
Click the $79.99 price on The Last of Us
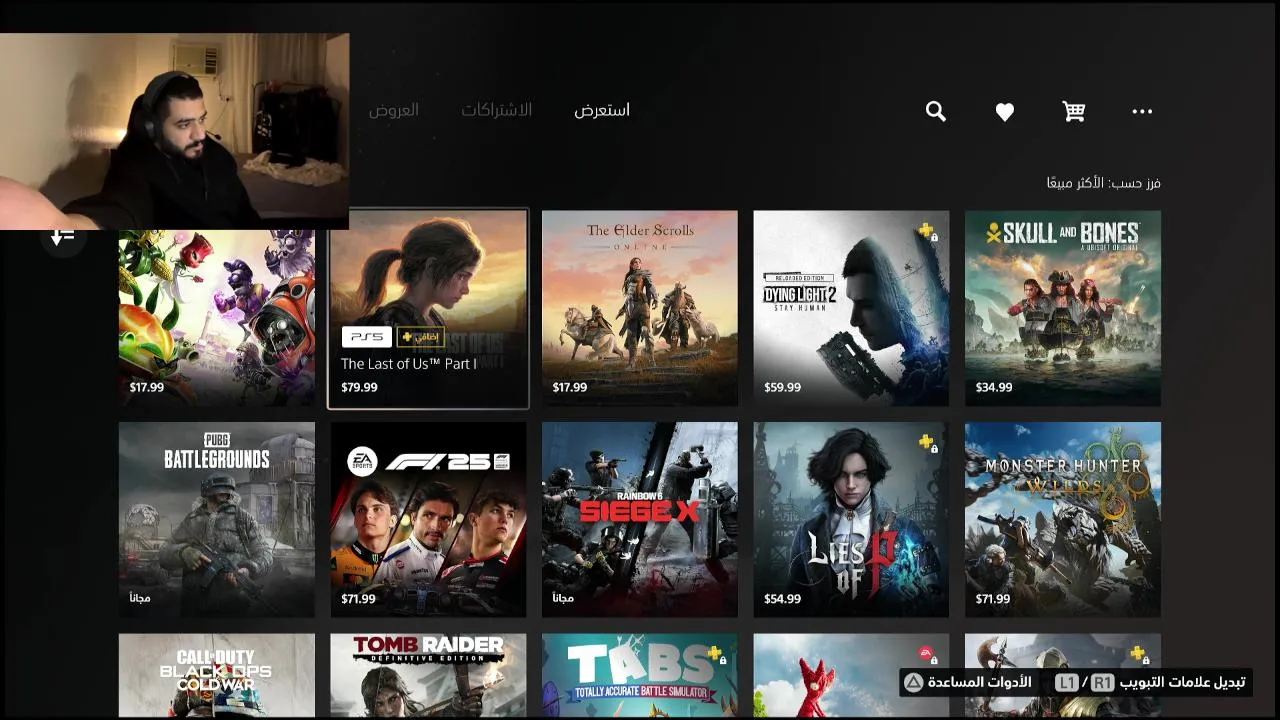click(359, 388)
